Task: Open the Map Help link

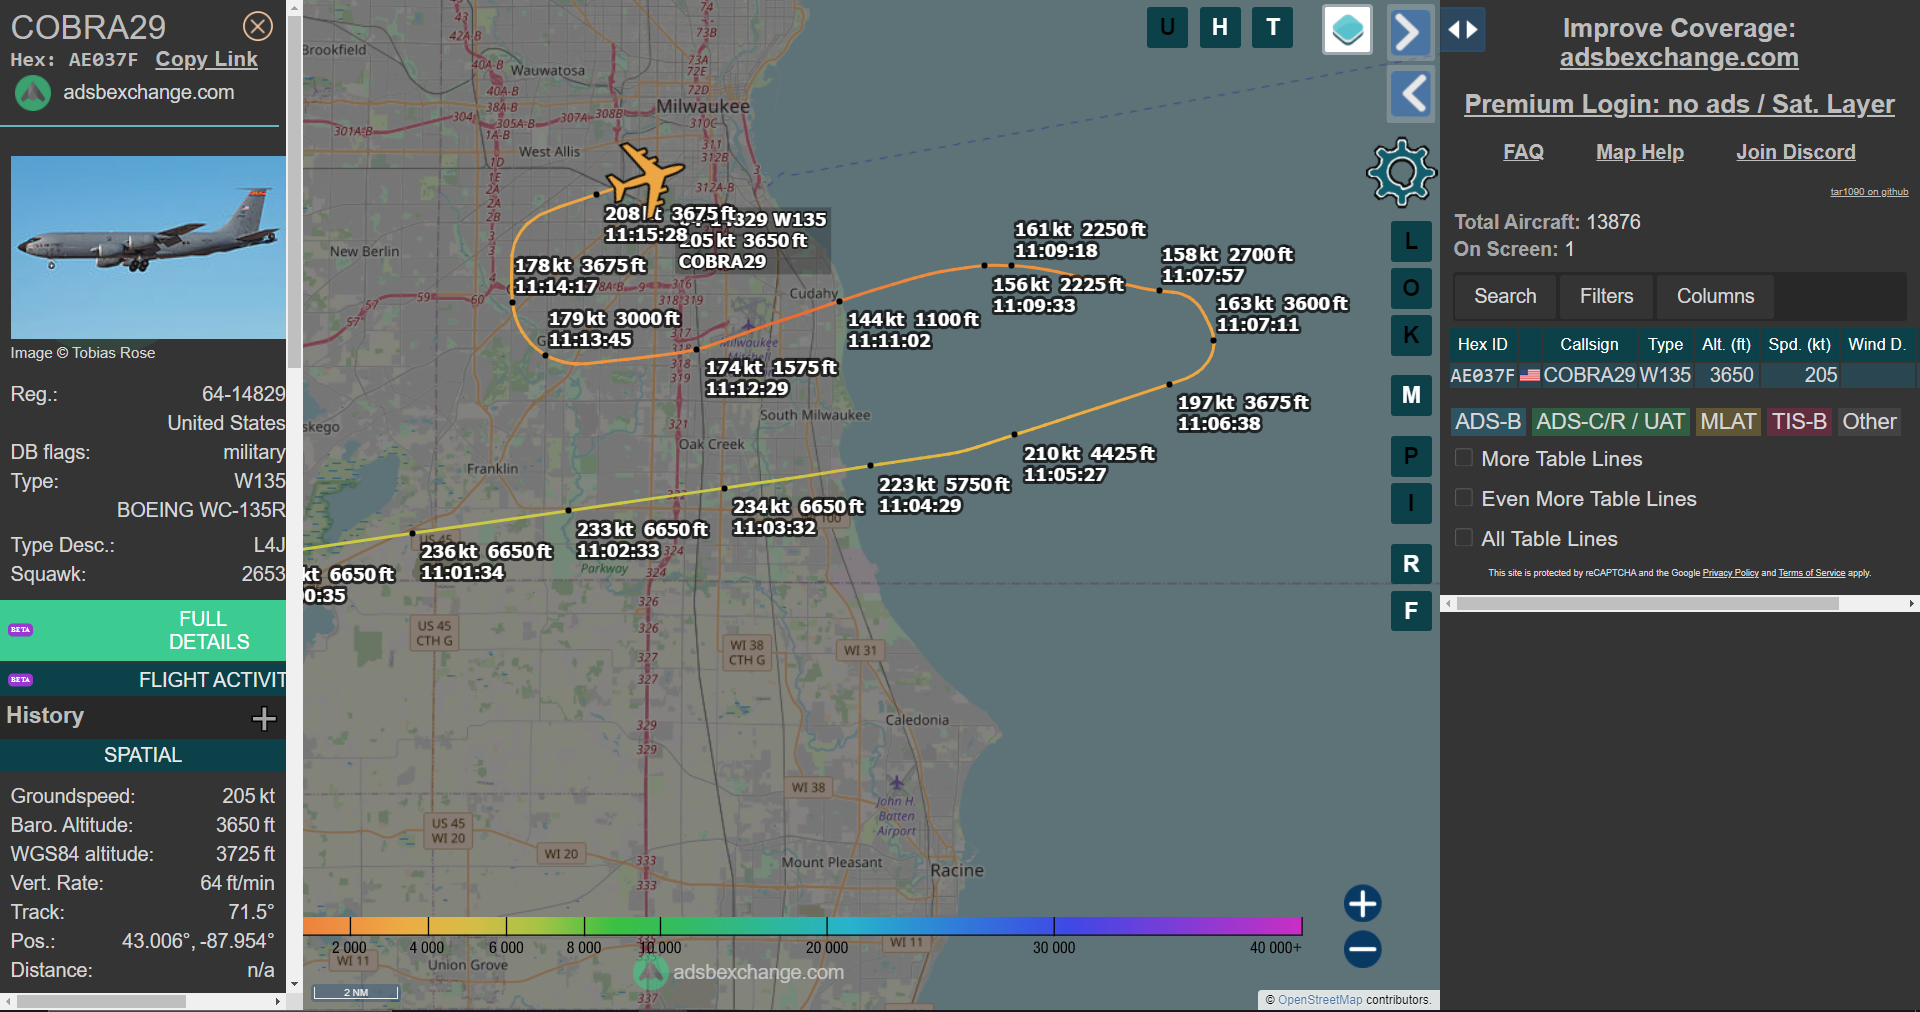Action: pos(1639,152)
